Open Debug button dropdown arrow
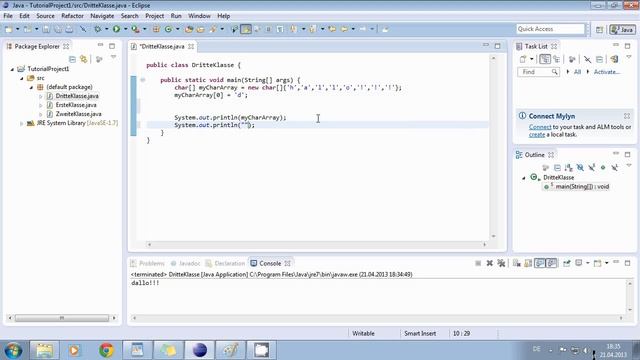This screenshot has height=360, width=640. [106, 29]
